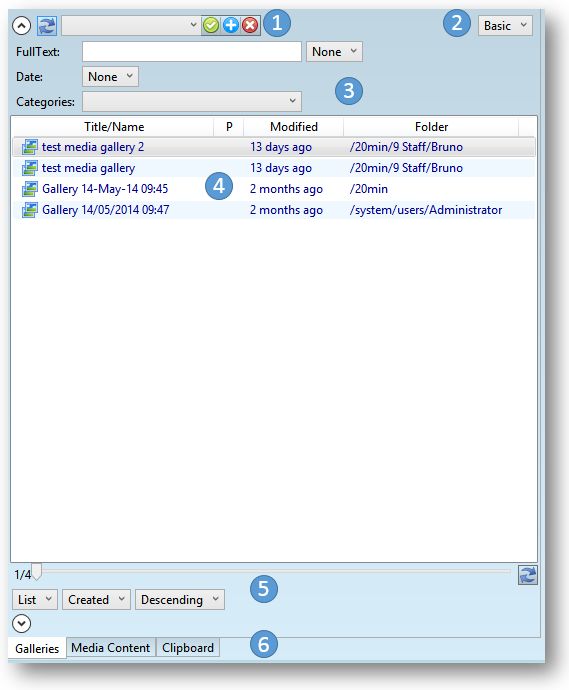Viewport: 569px width, 690px height.
Task: Click the green checkmark apply icon
Action: pos(211,26)
